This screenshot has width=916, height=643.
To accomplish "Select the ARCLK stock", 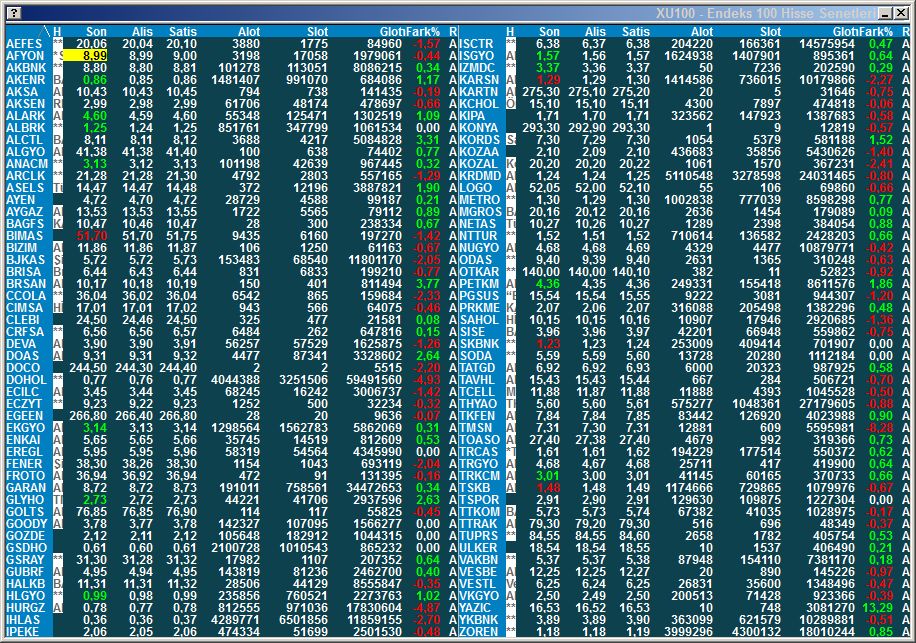I will pyautogui.click(x=25, y=176).
